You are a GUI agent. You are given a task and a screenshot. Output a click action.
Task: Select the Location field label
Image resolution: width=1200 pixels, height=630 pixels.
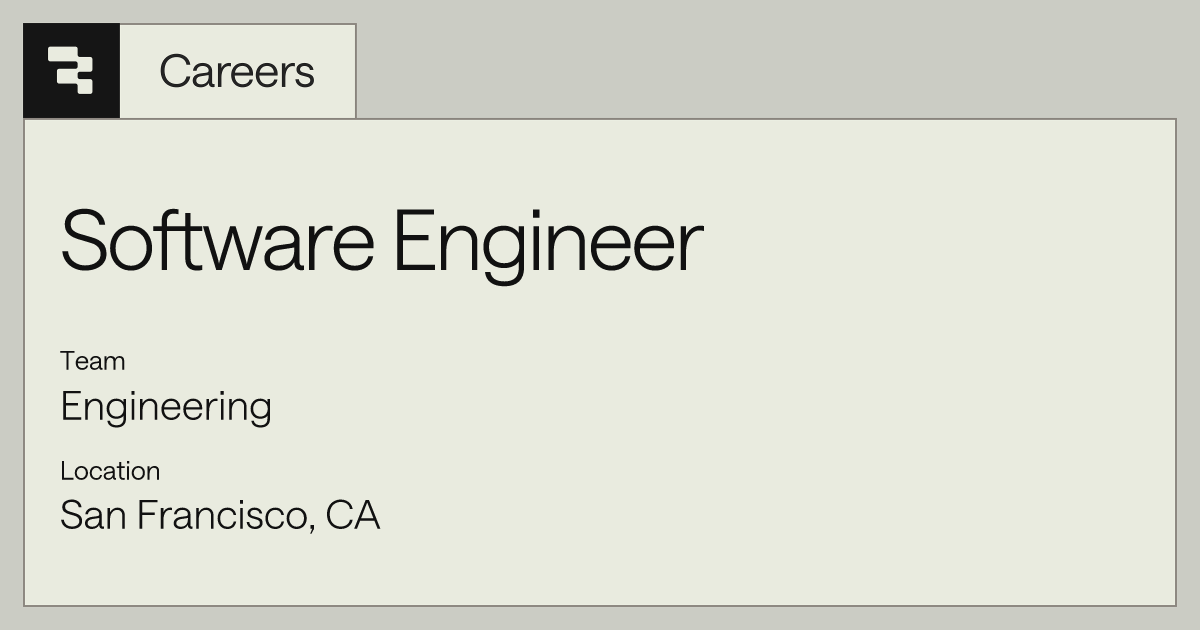click(x=110, y=471)
